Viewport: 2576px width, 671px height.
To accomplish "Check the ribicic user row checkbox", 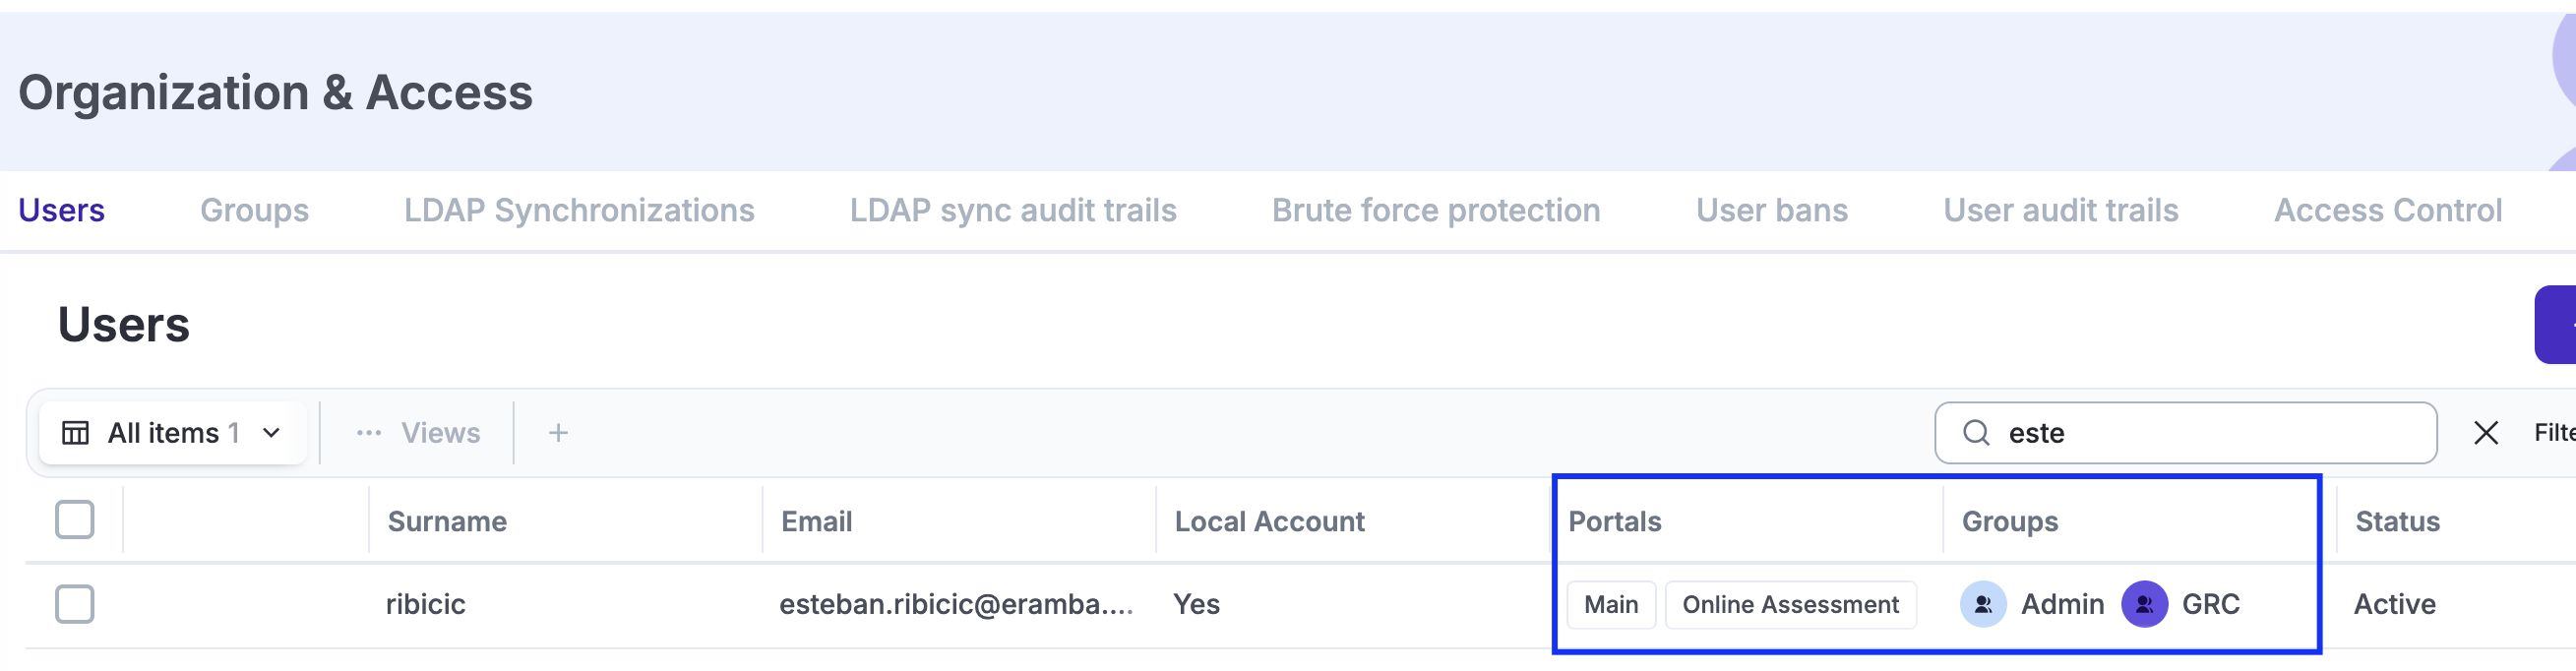I will (x=75, y=604).
